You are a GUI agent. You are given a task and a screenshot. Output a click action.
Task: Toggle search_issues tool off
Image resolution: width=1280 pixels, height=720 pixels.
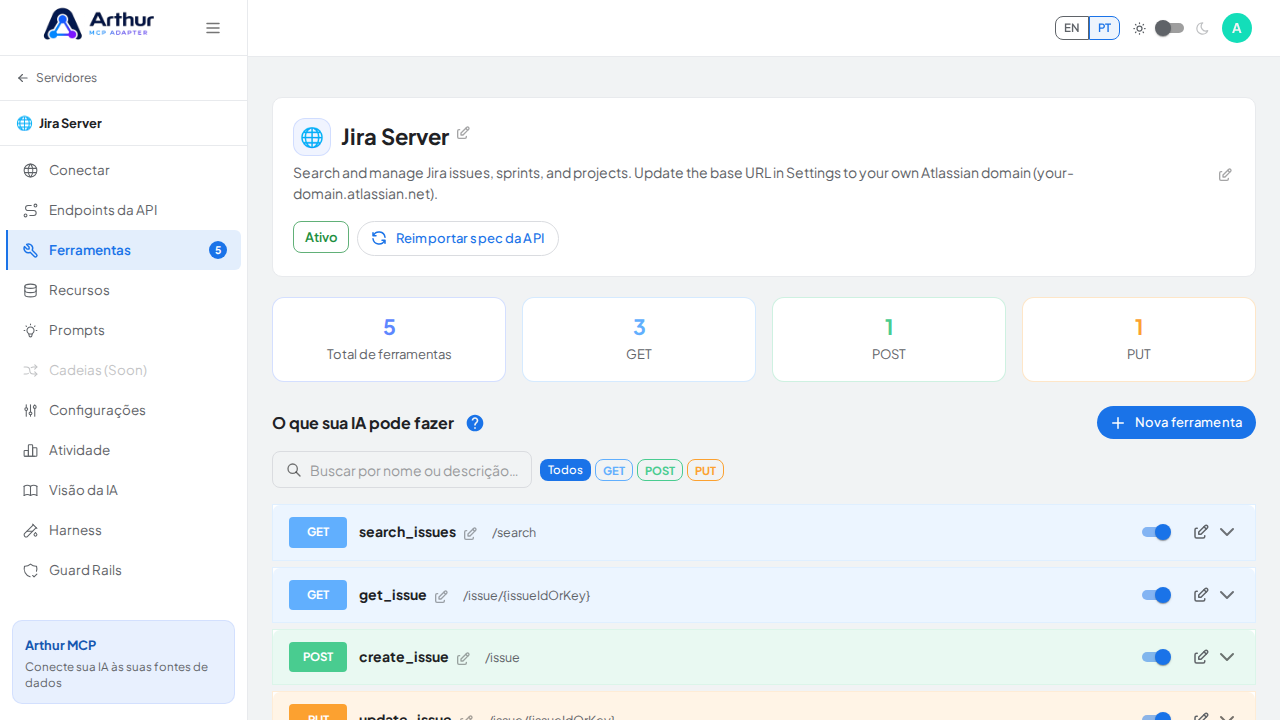tap(1156, 532)
